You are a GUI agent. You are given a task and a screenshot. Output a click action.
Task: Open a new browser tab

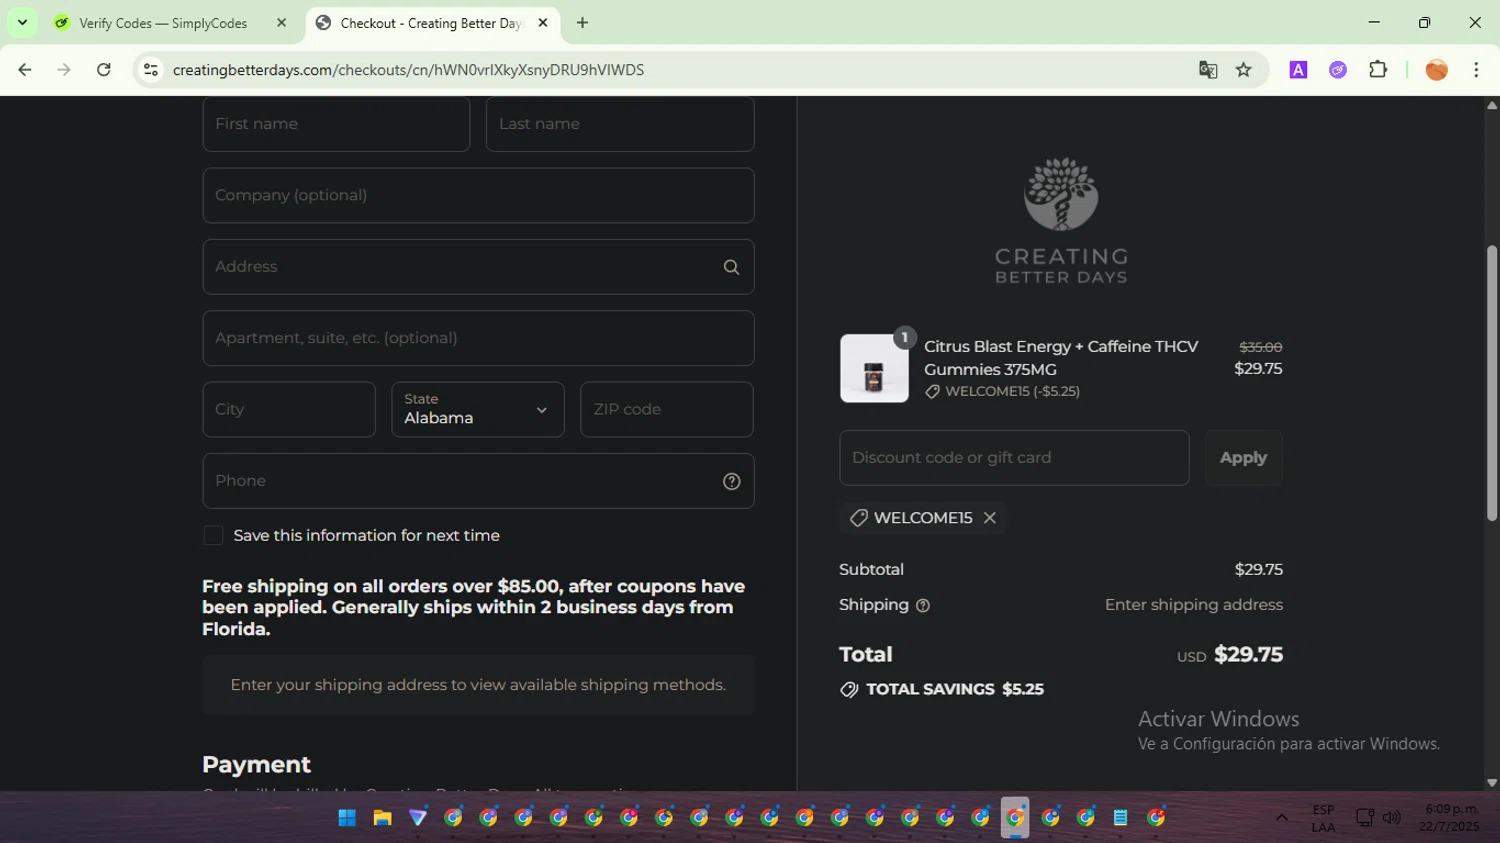click(582, 22)
